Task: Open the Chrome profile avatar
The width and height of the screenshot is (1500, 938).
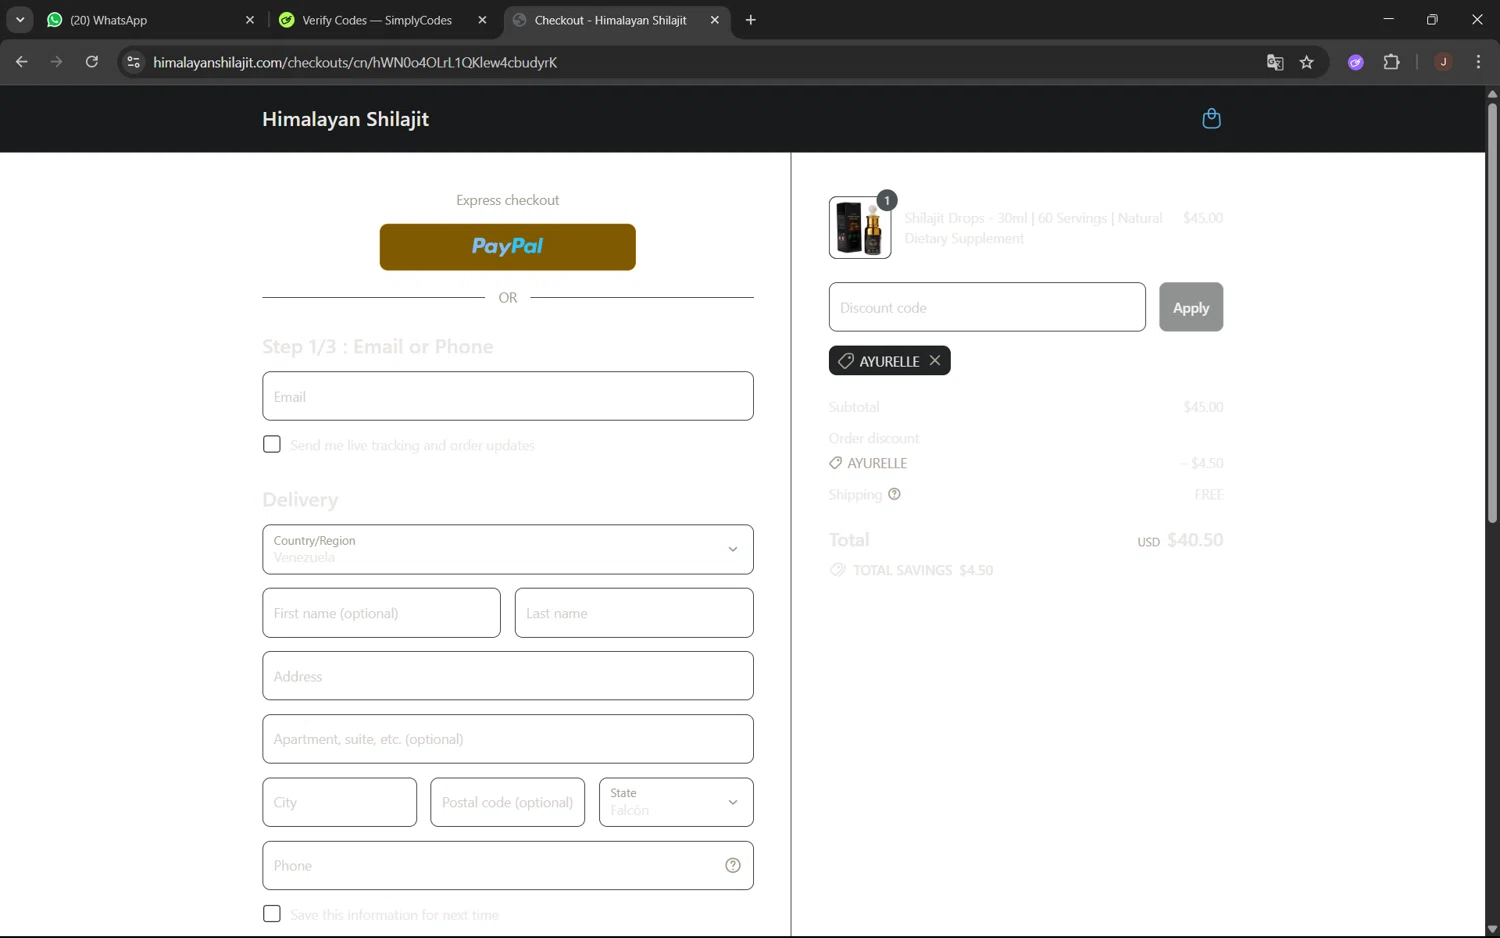Action: tap(1443, 62)
